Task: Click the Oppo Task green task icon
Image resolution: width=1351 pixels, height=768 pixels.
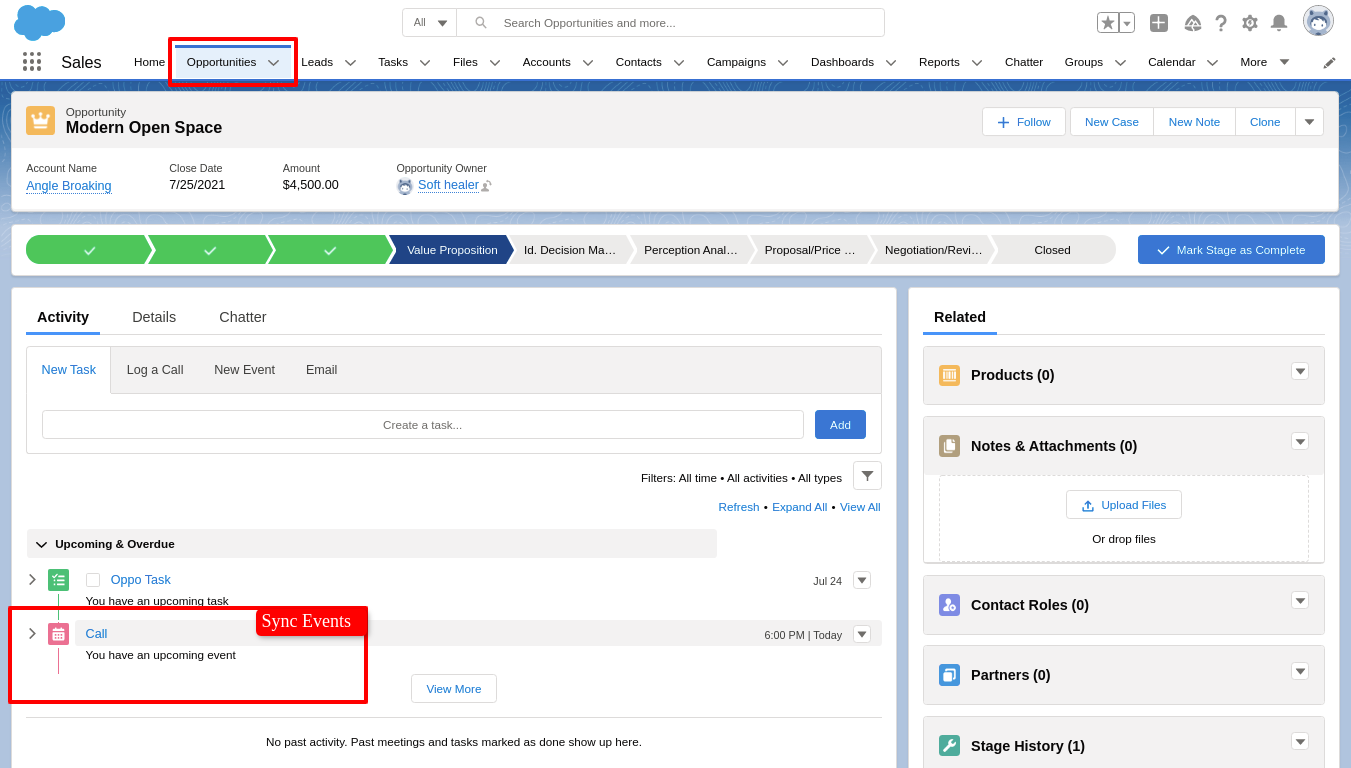Action: point(58,580)
